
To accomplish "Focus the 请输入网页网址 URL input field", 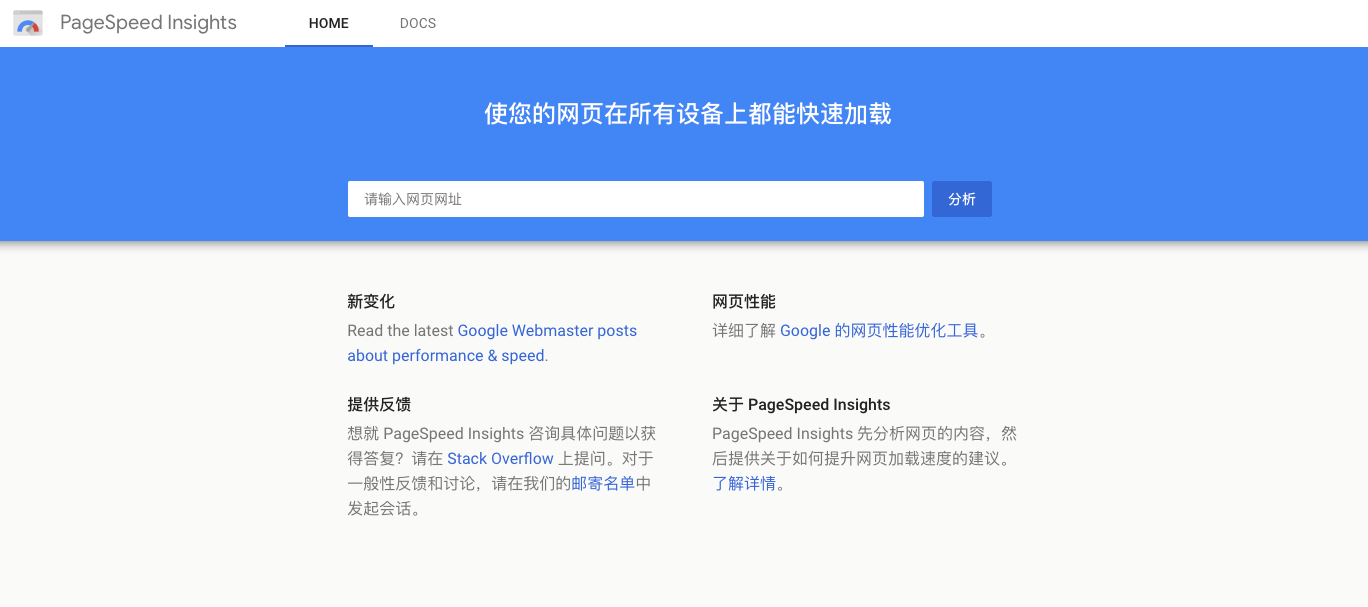I will click(x=636, y=199).
